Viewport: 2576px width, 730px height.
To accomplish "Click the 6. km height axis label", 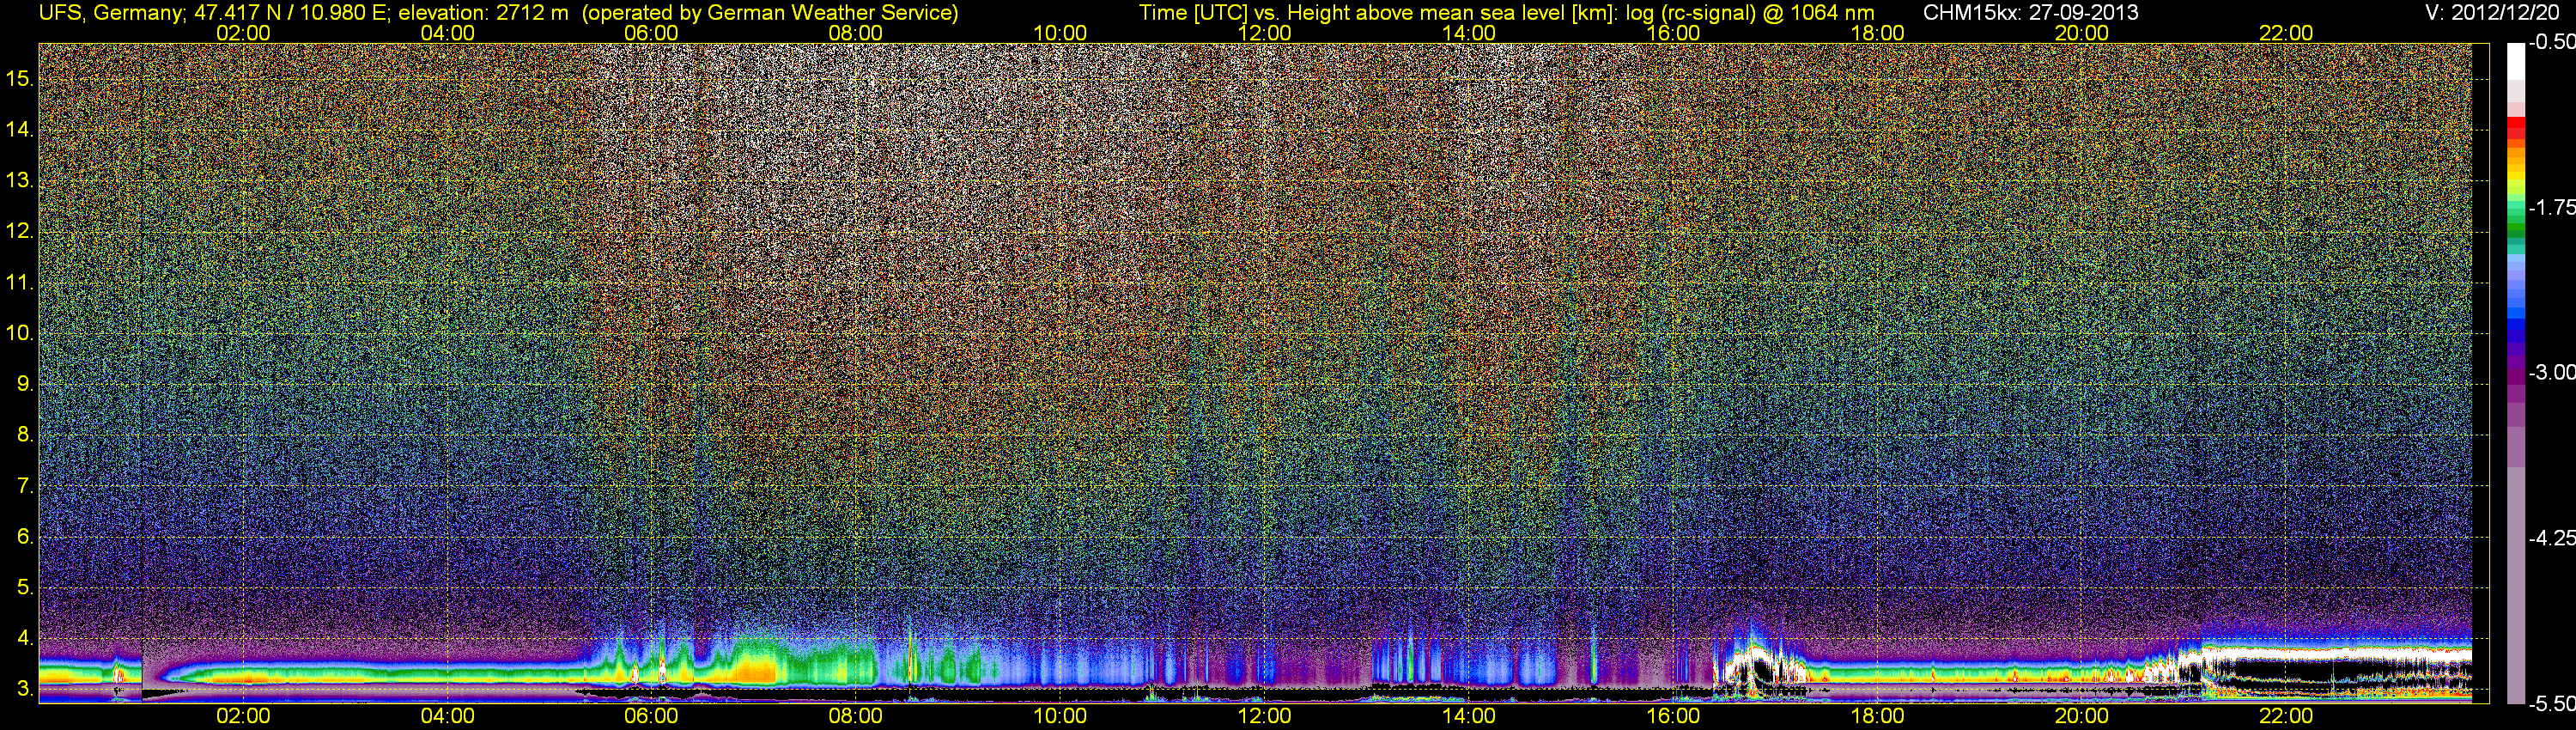I will (x=25, y=537).
